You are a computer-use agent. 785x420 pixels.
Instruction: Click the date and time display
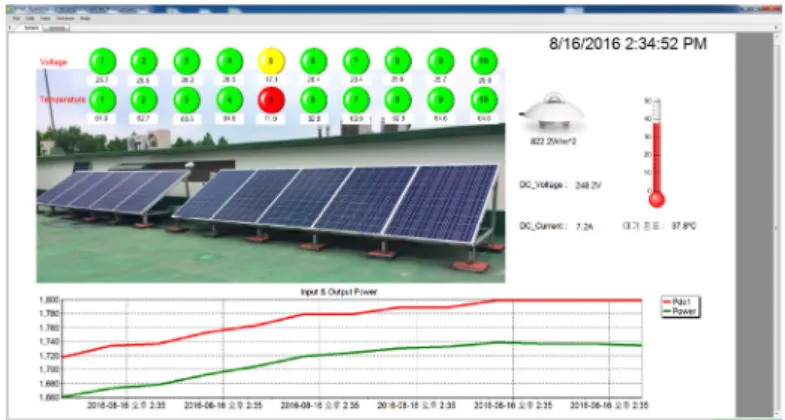pos(628,44)
